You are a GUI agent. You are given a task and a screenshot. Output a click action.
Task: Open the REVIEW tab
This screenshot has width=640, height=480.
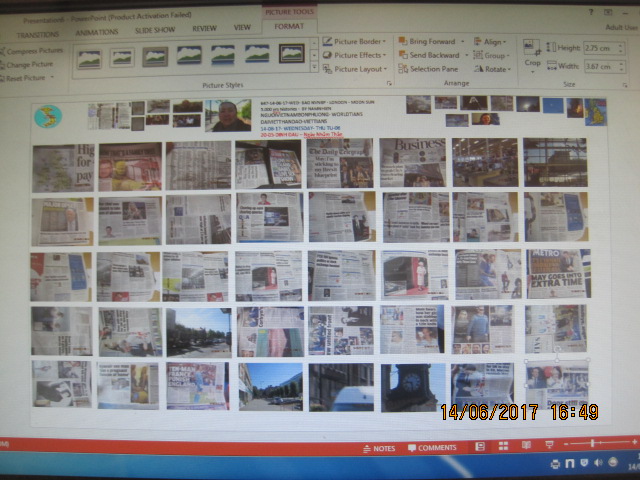[204, 28]
